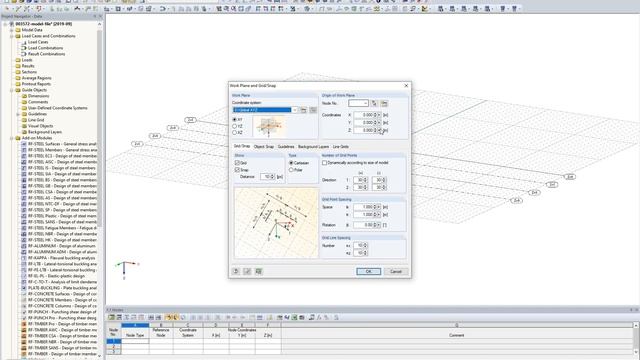Select Printout Reports folder in navigator
The image size is (640, 360).
pyautogui.click(x=36, y=84)
